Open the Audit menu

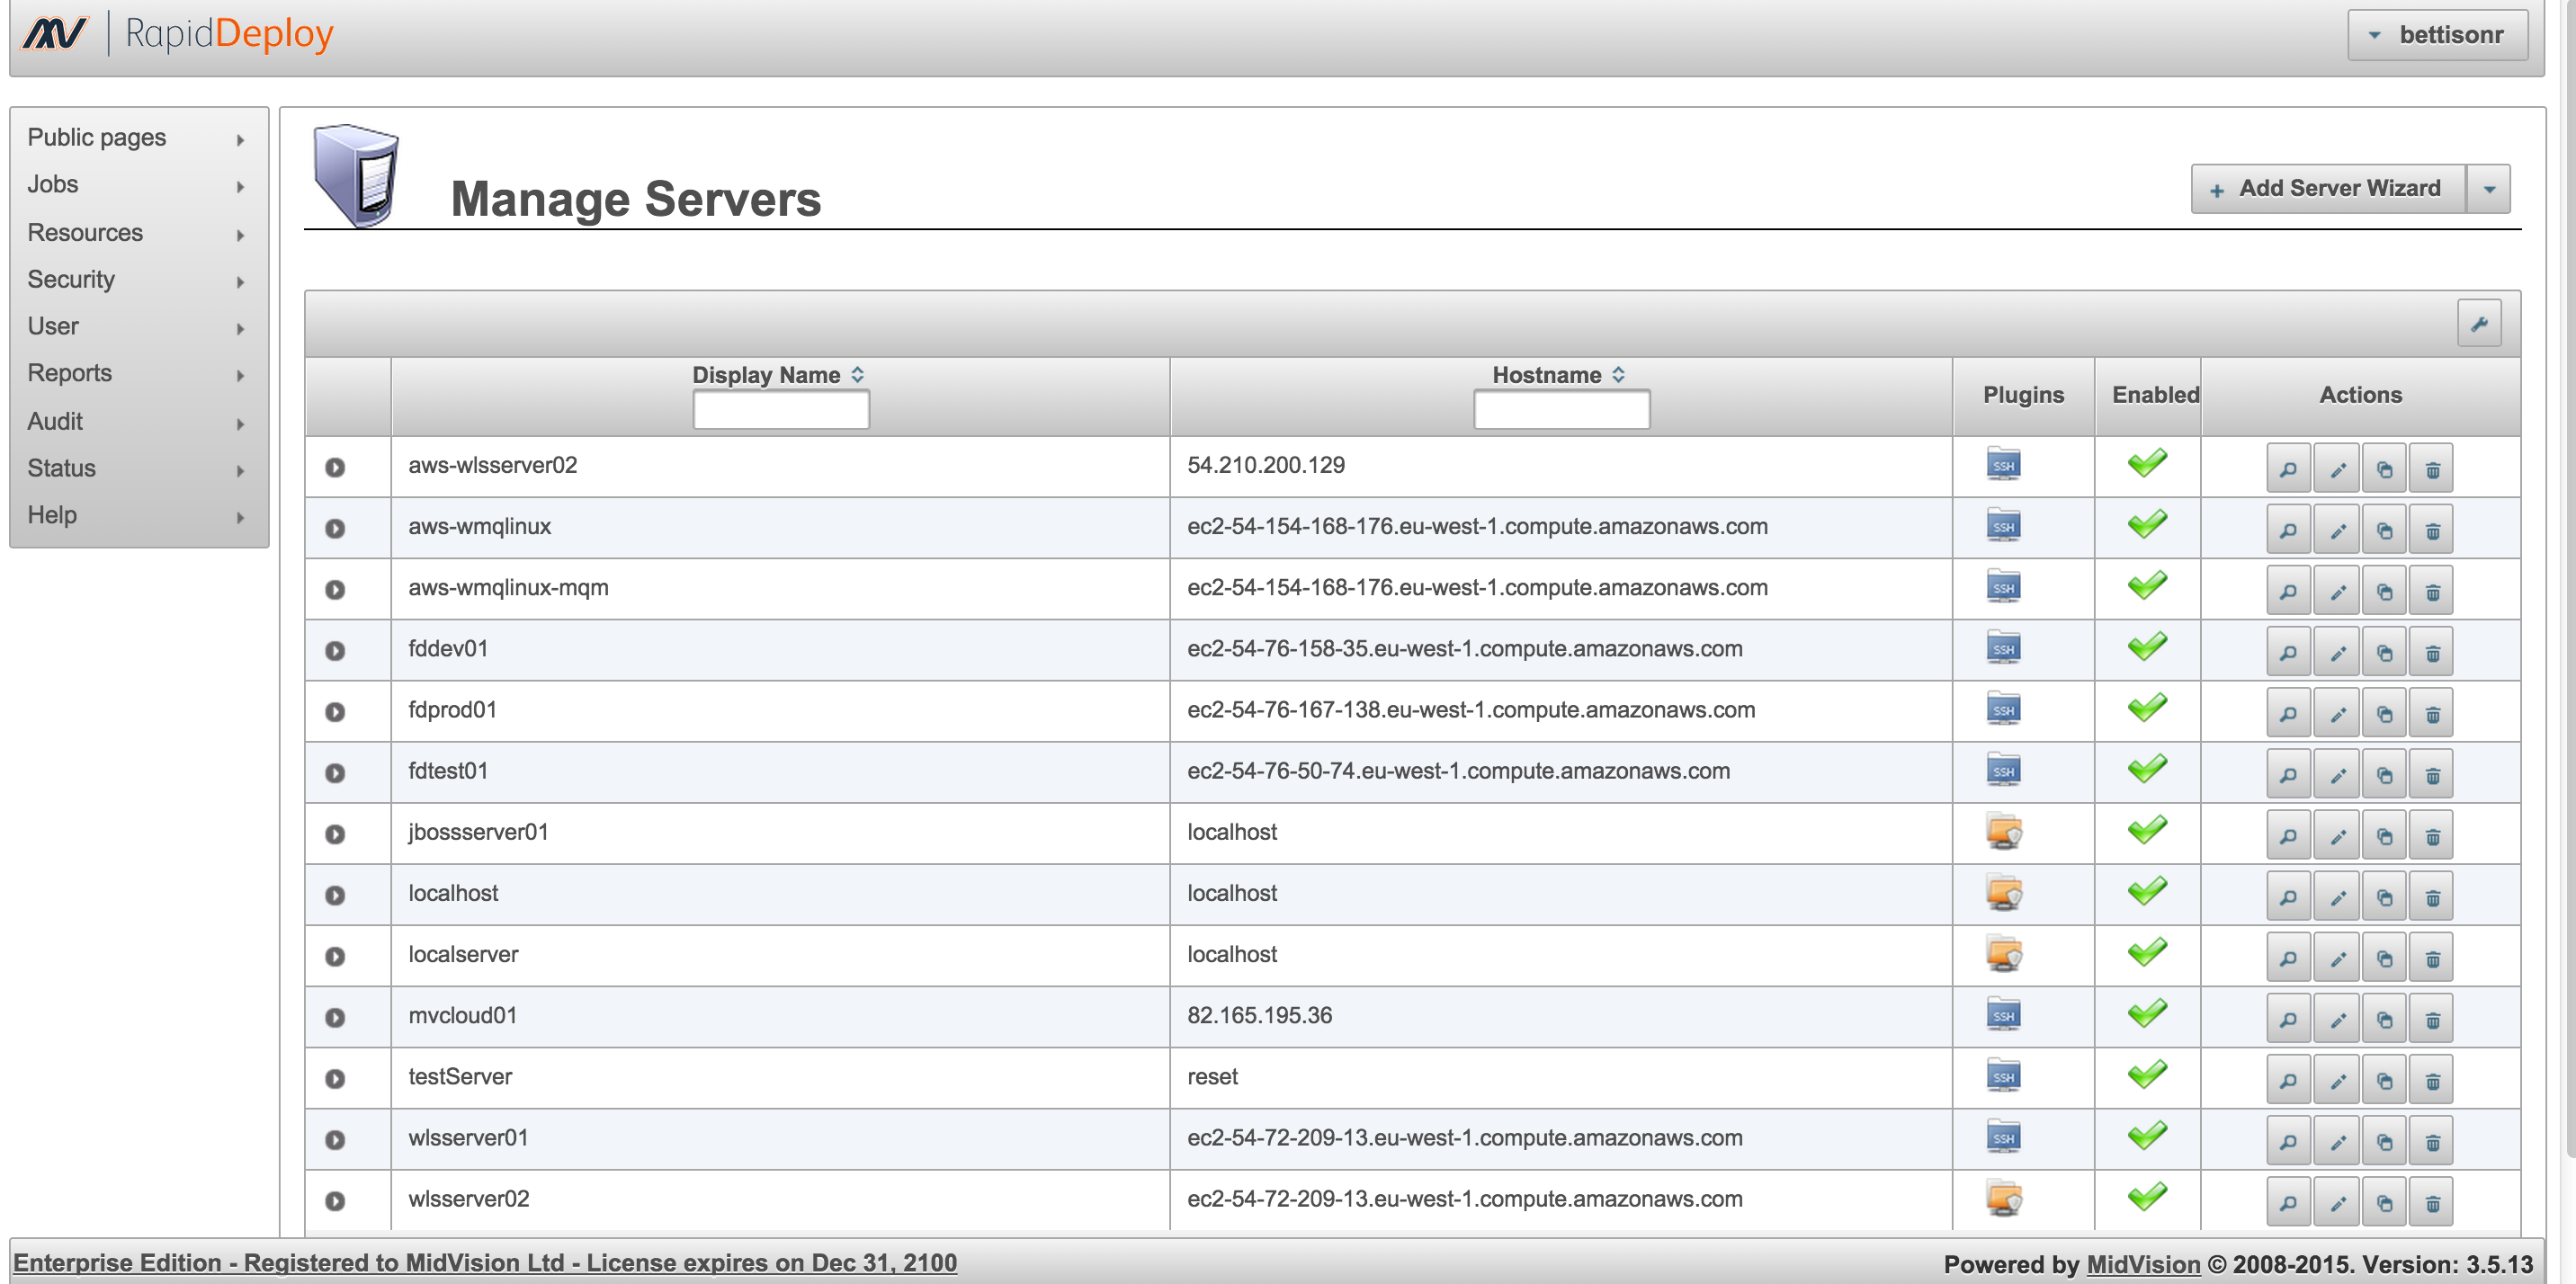tap(138, 422)
